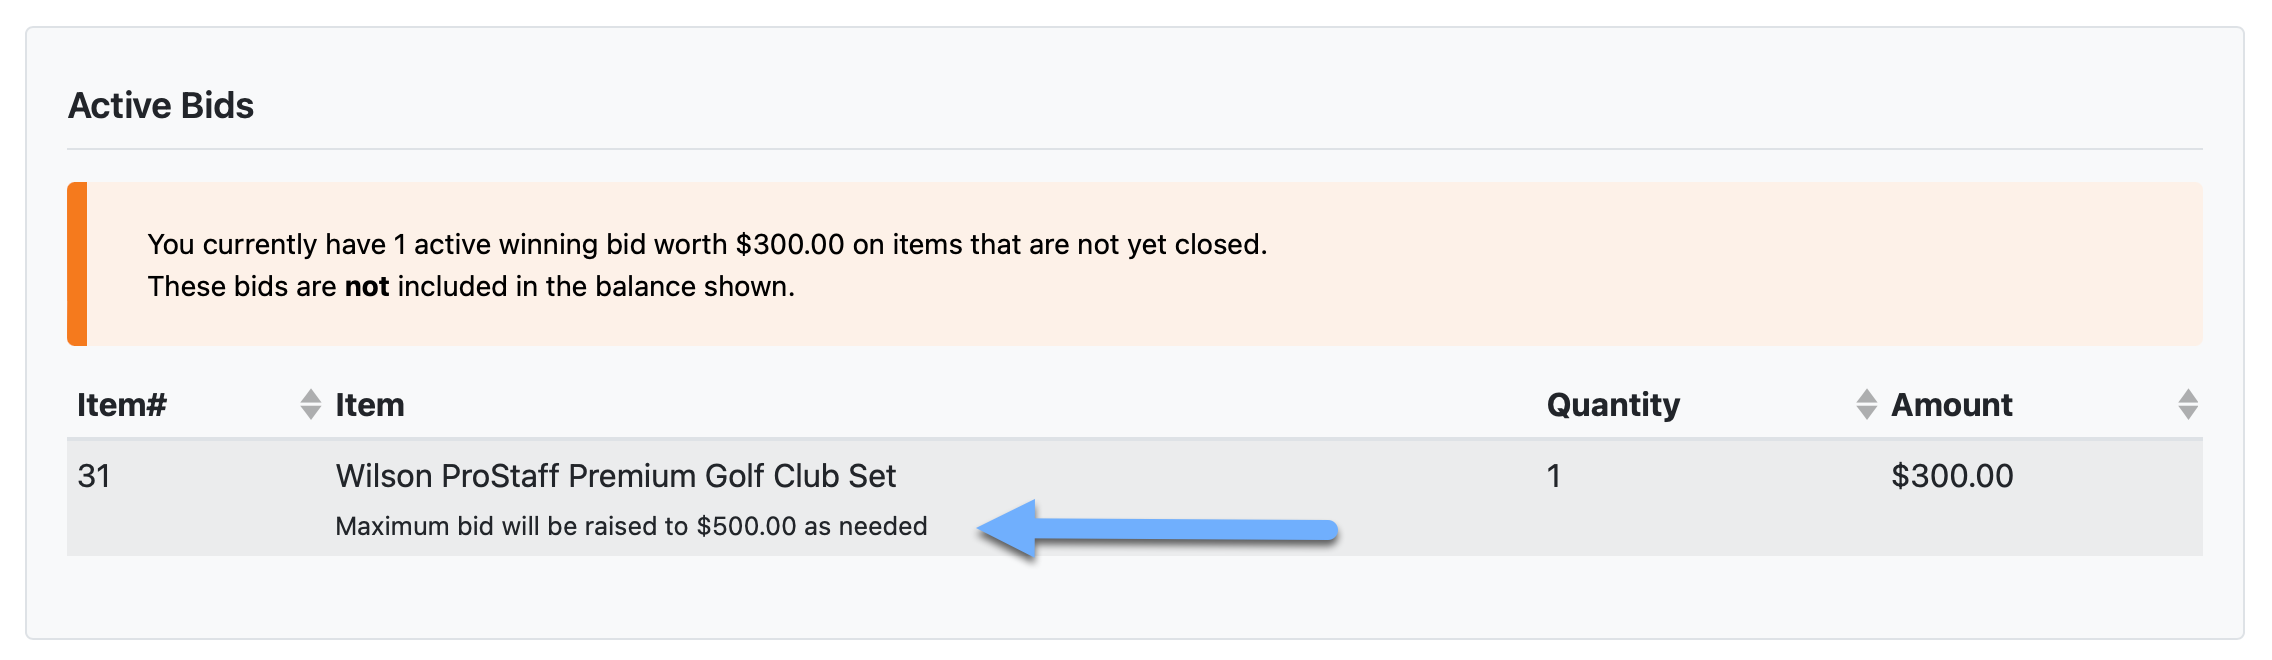This screenshot has width=2272, height=660.
Task: Select the Amount column header
Action: tap(1951, 405)
